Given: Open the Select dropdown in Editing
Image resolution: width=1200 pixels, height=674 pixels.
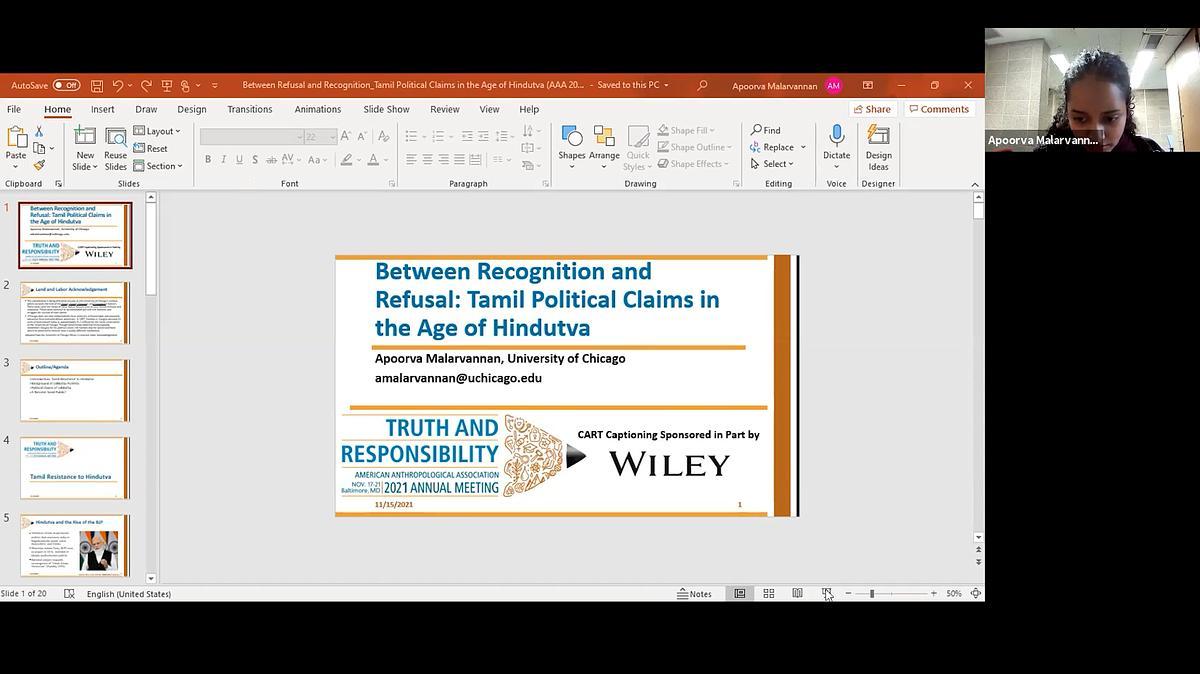Looking at the screenshot, I should [x=772, y=164].
